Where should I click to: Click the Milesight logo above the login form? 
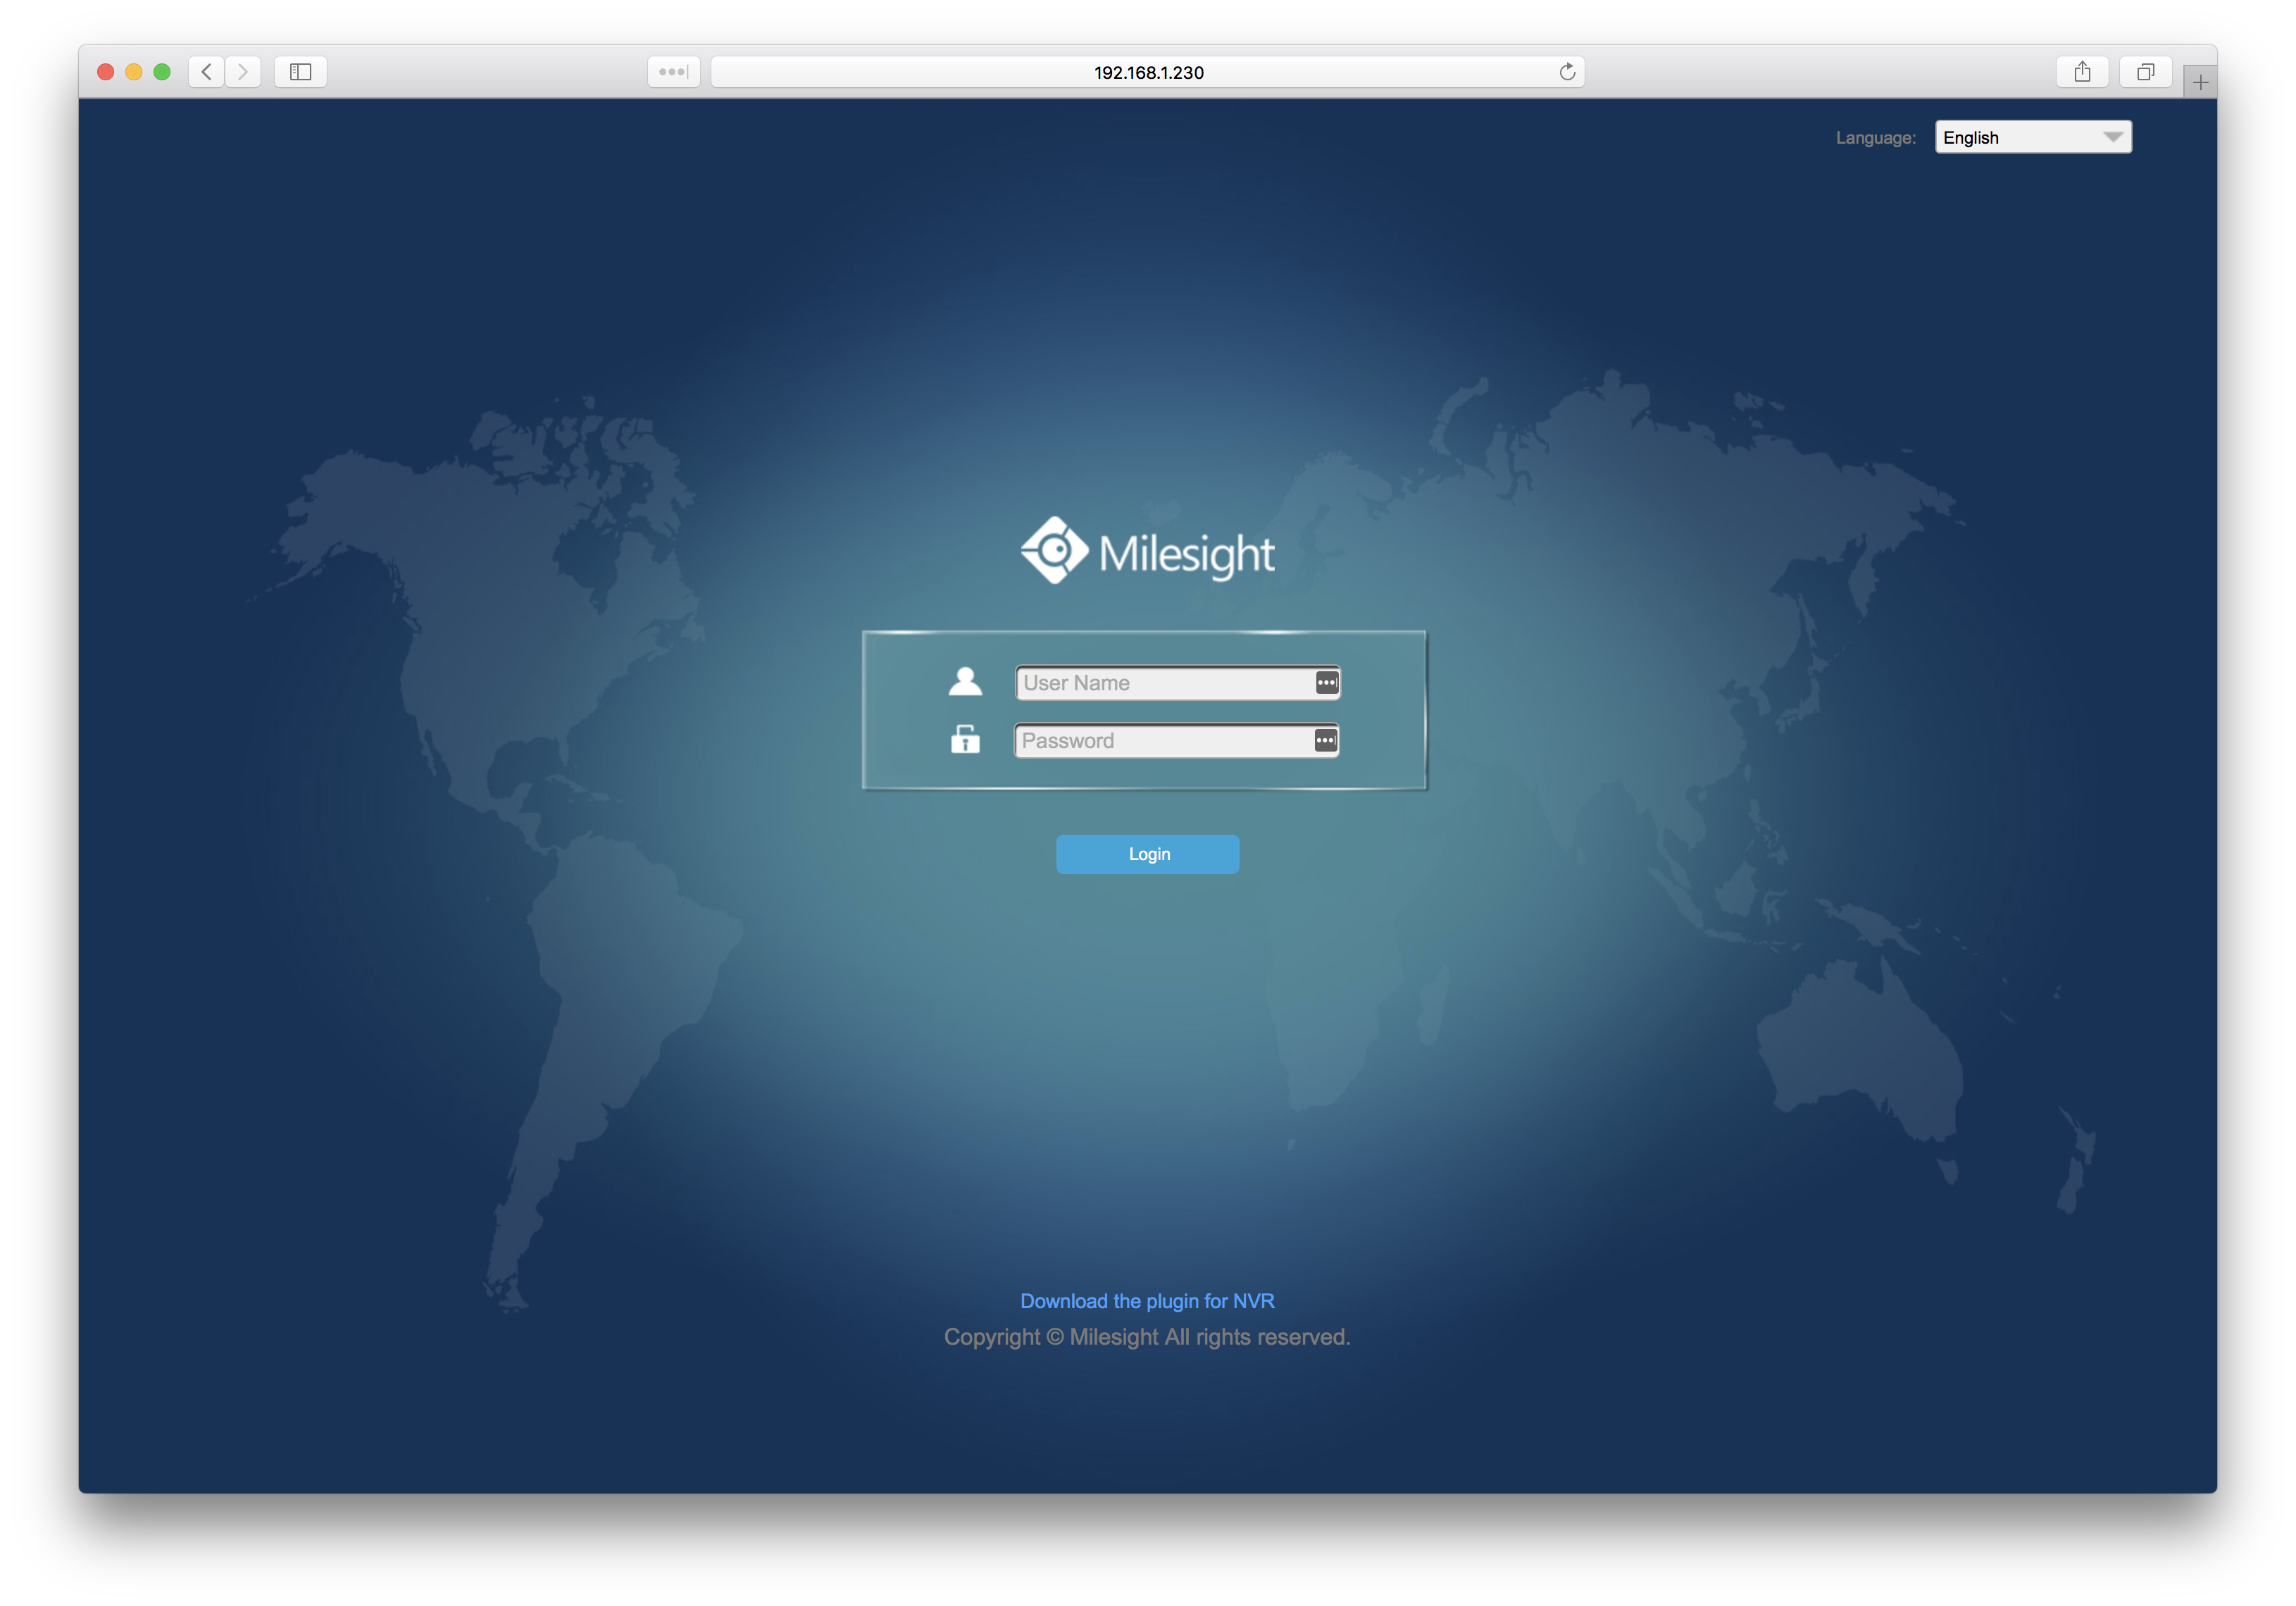click(x=1147, y=549)
